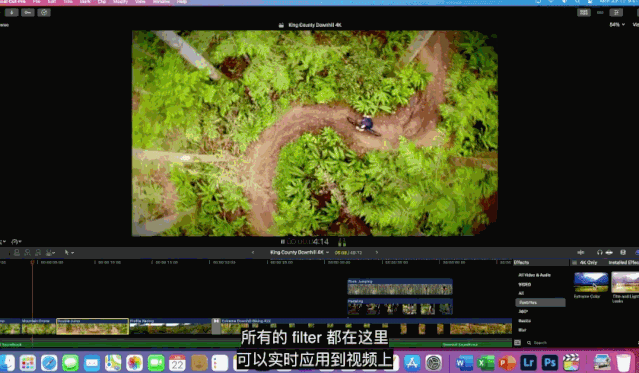Open the overwrite edit options dropdown
639x373 pixels.
(x=51, y=253)
